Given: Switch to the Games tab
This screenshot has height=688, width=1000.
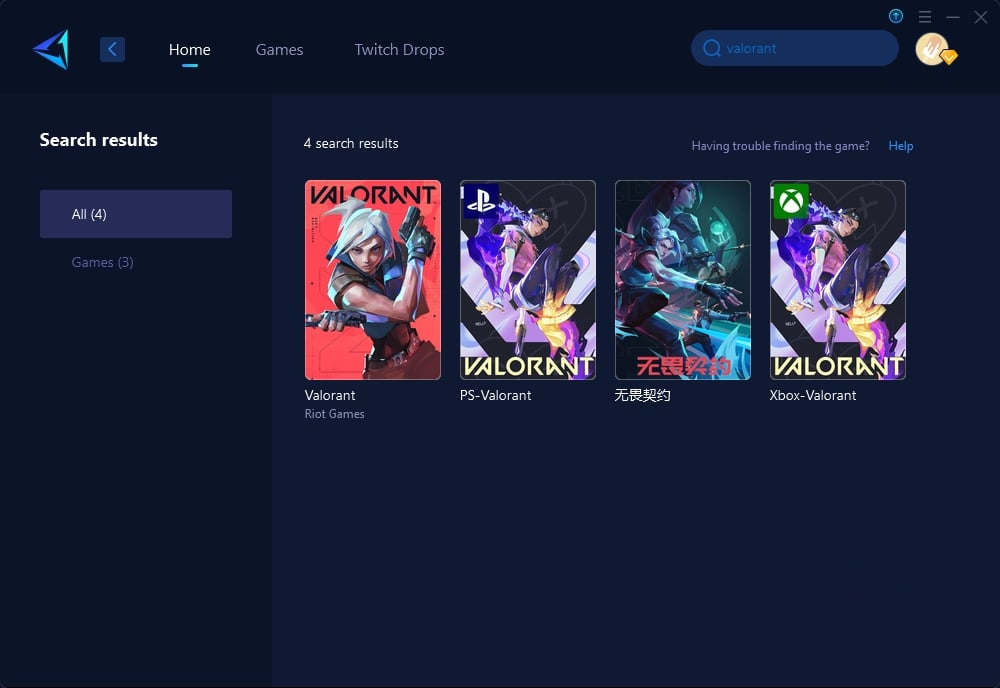Looking at the screenshot, I should pos(279,50).
